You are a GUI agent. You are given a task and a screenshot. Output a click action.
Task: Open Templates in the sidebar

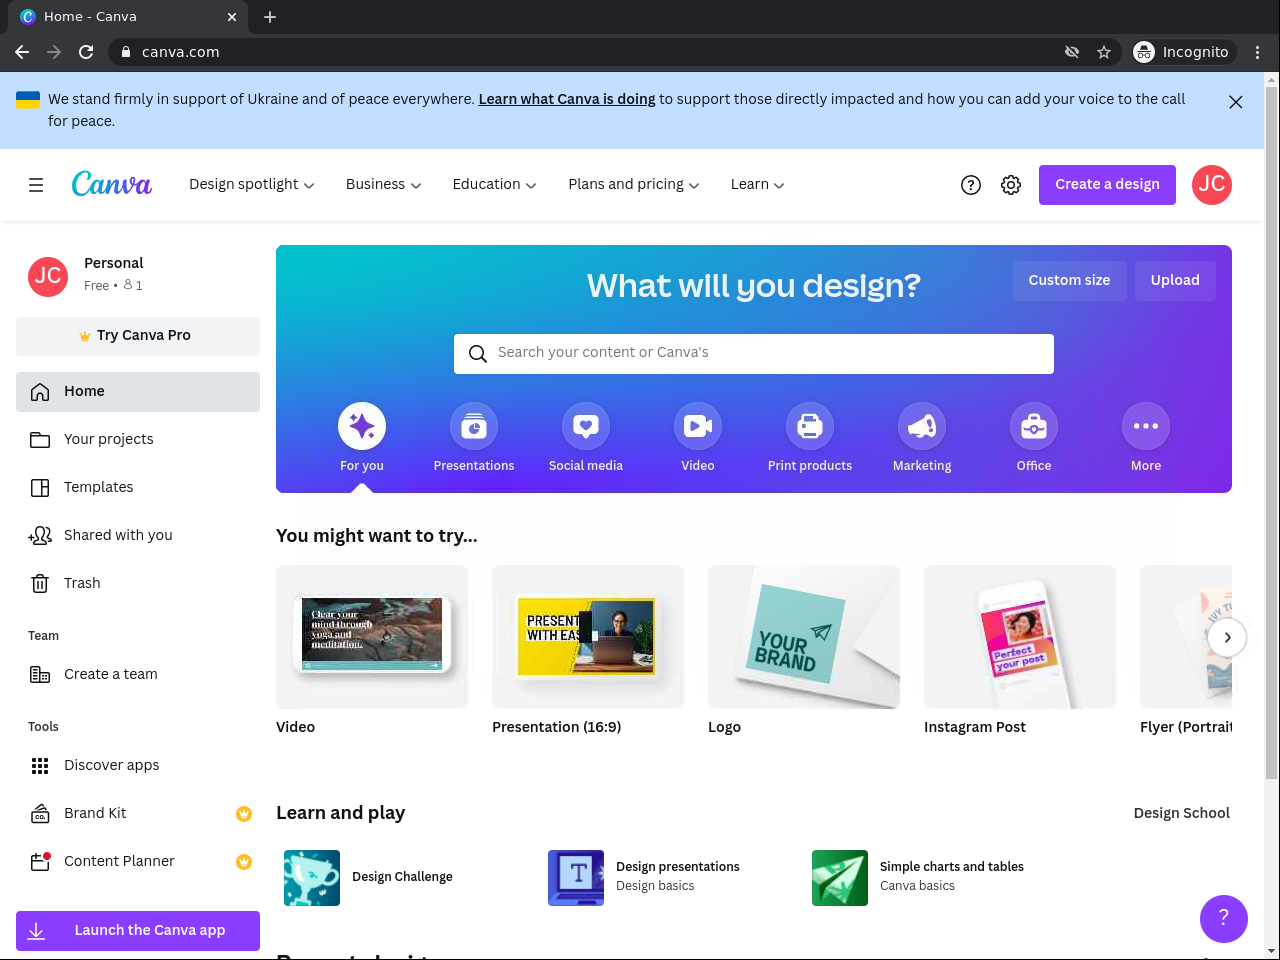[138, 488]
